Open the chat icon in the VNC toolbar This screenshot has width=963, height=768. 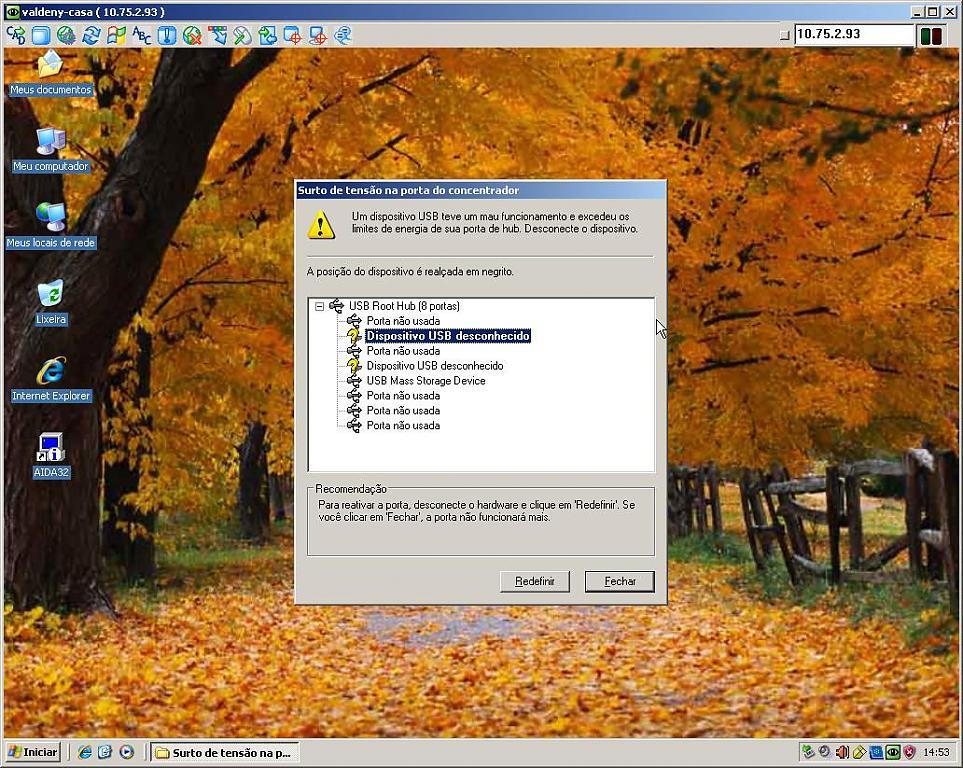pos(343,35)
